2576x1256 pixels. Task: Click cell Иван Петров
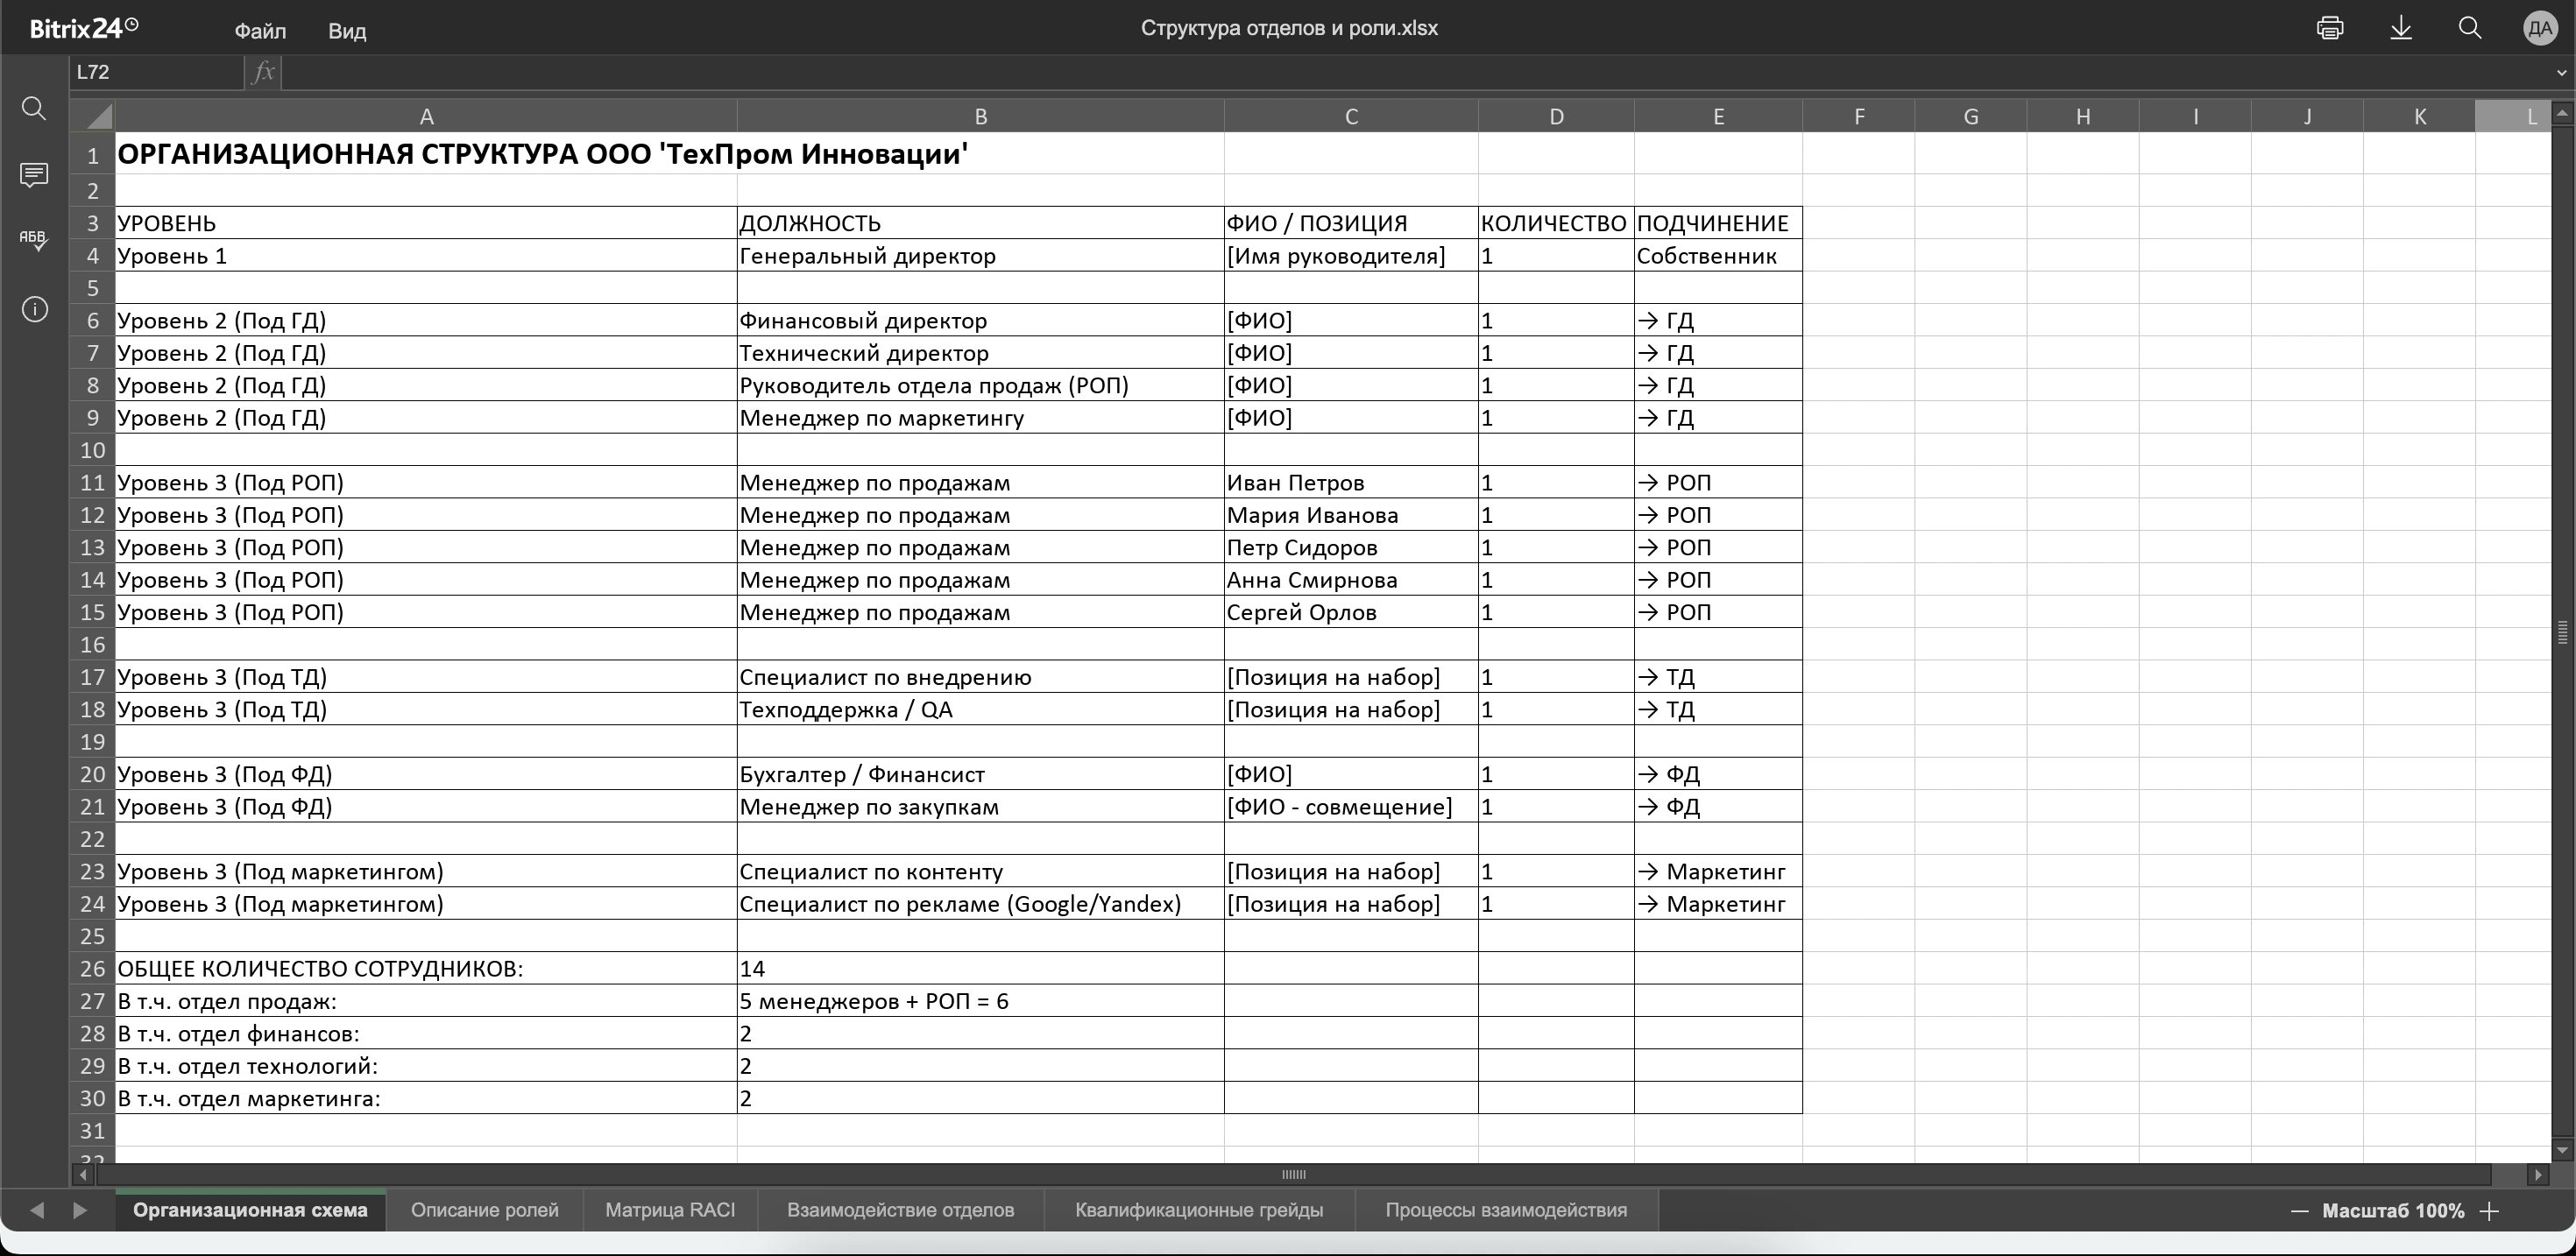(x=1351, y=483)
